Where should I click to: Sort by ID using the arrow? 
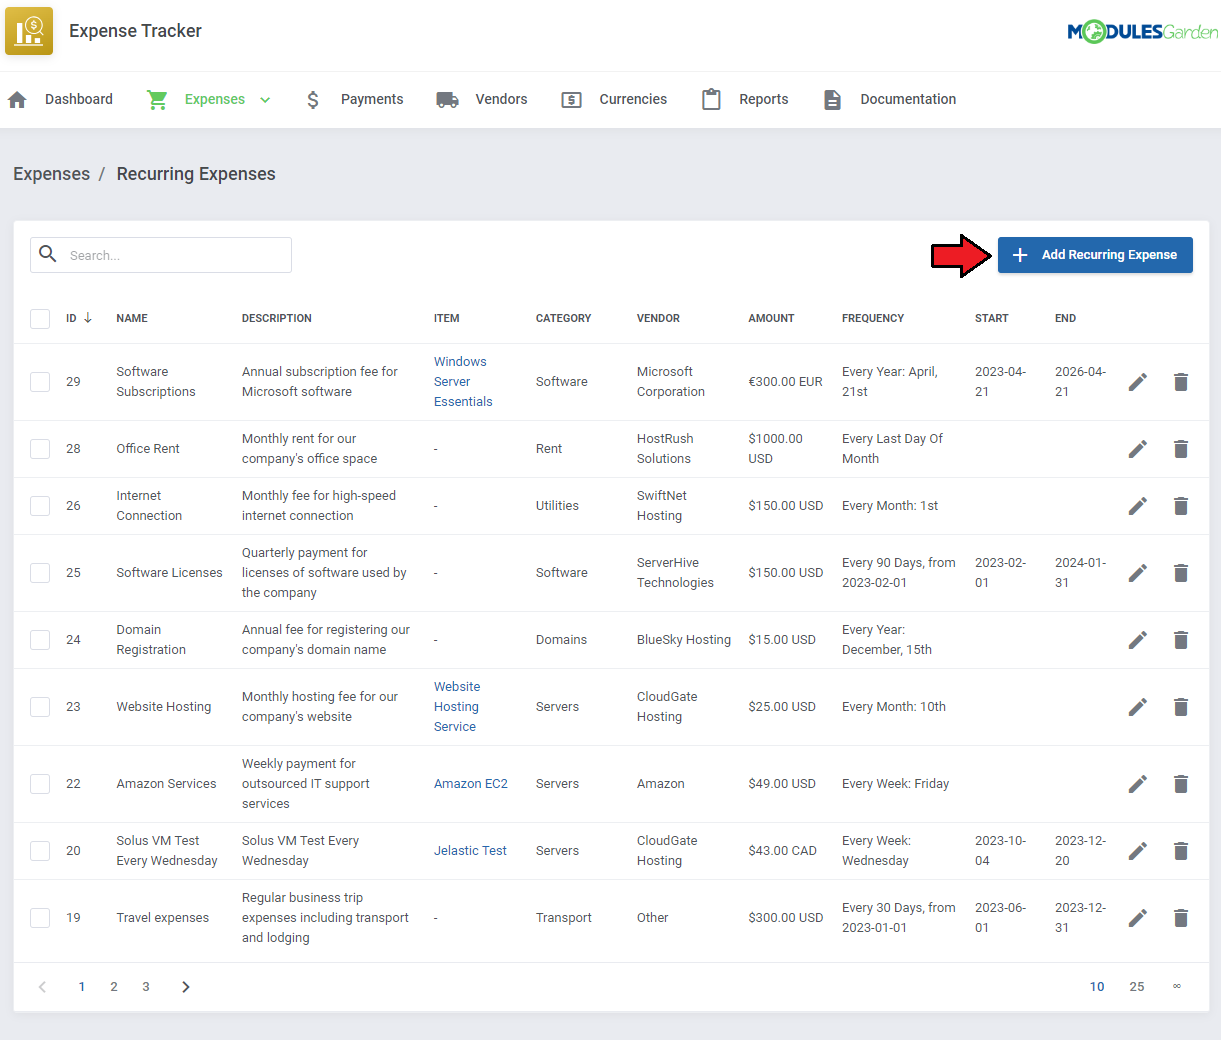(x=88, y=318)
